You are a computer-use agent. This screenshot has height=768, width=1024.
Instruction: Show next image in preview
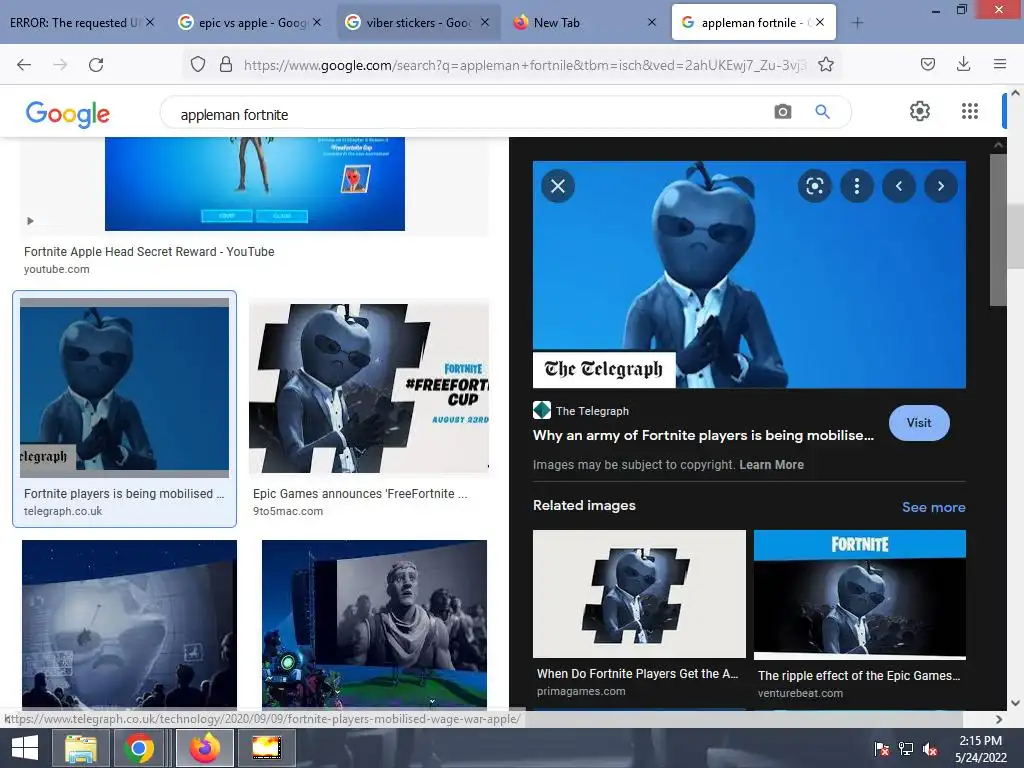(x=941, y=186)
